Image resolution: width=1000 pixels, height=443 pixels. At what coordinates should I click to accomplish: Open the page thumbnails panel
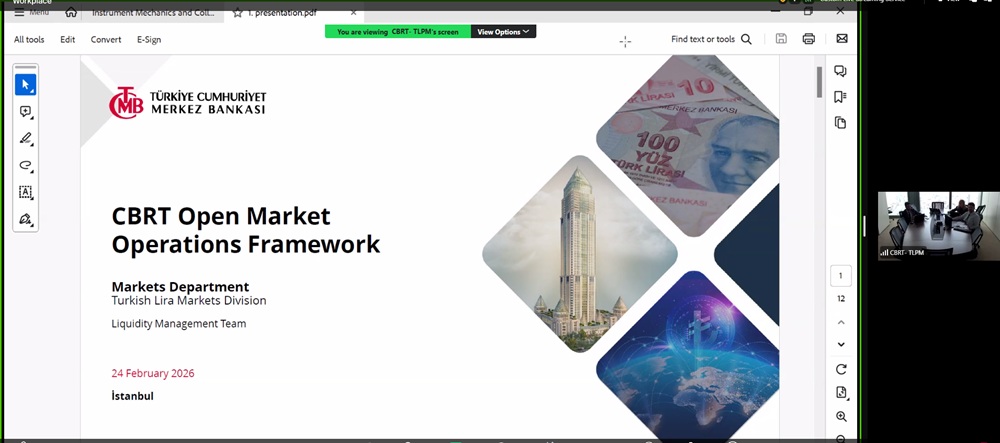pyautogui.click(x=840, y=123)
